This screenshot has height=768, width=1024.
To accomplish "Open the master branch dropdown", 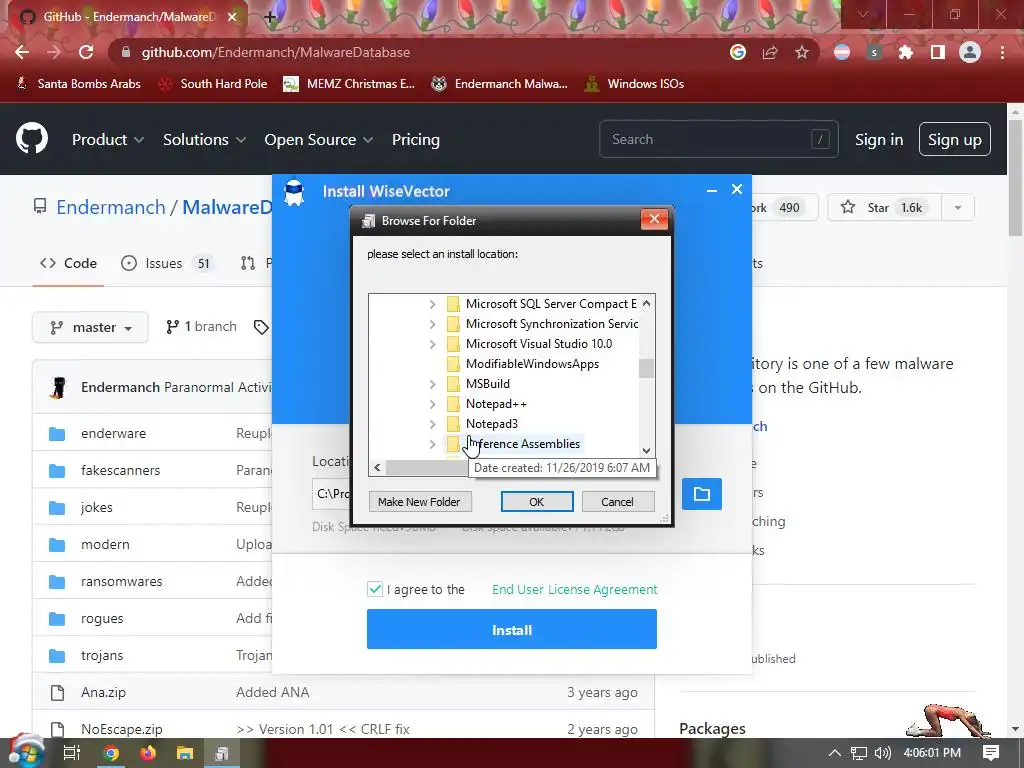I will click(90, 327).
